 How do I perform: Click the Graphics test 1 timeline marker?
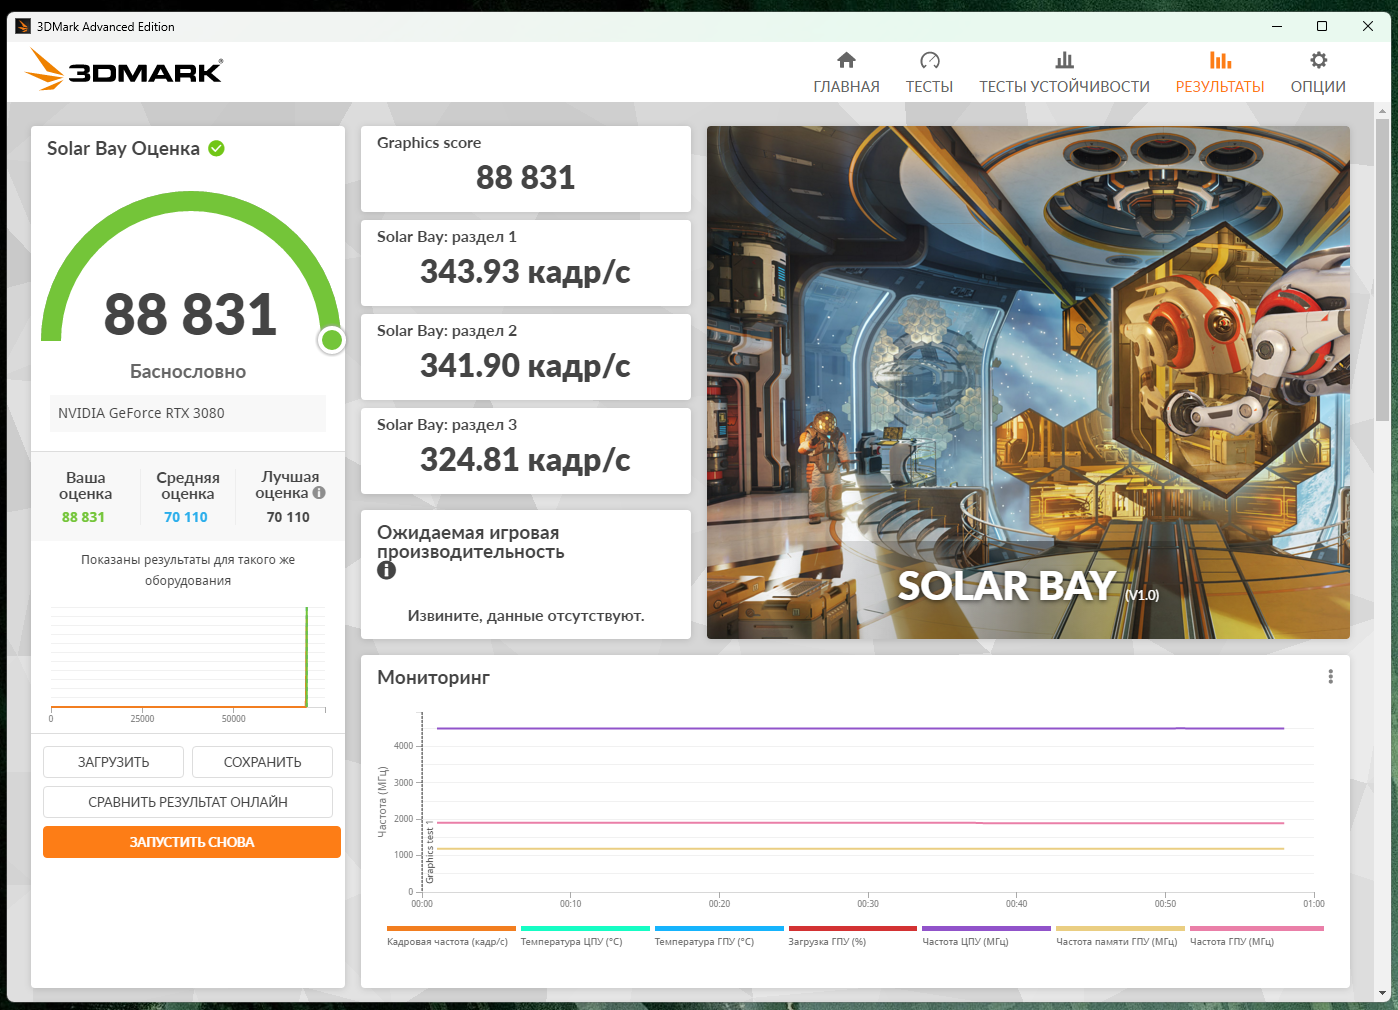coord(430,853)
